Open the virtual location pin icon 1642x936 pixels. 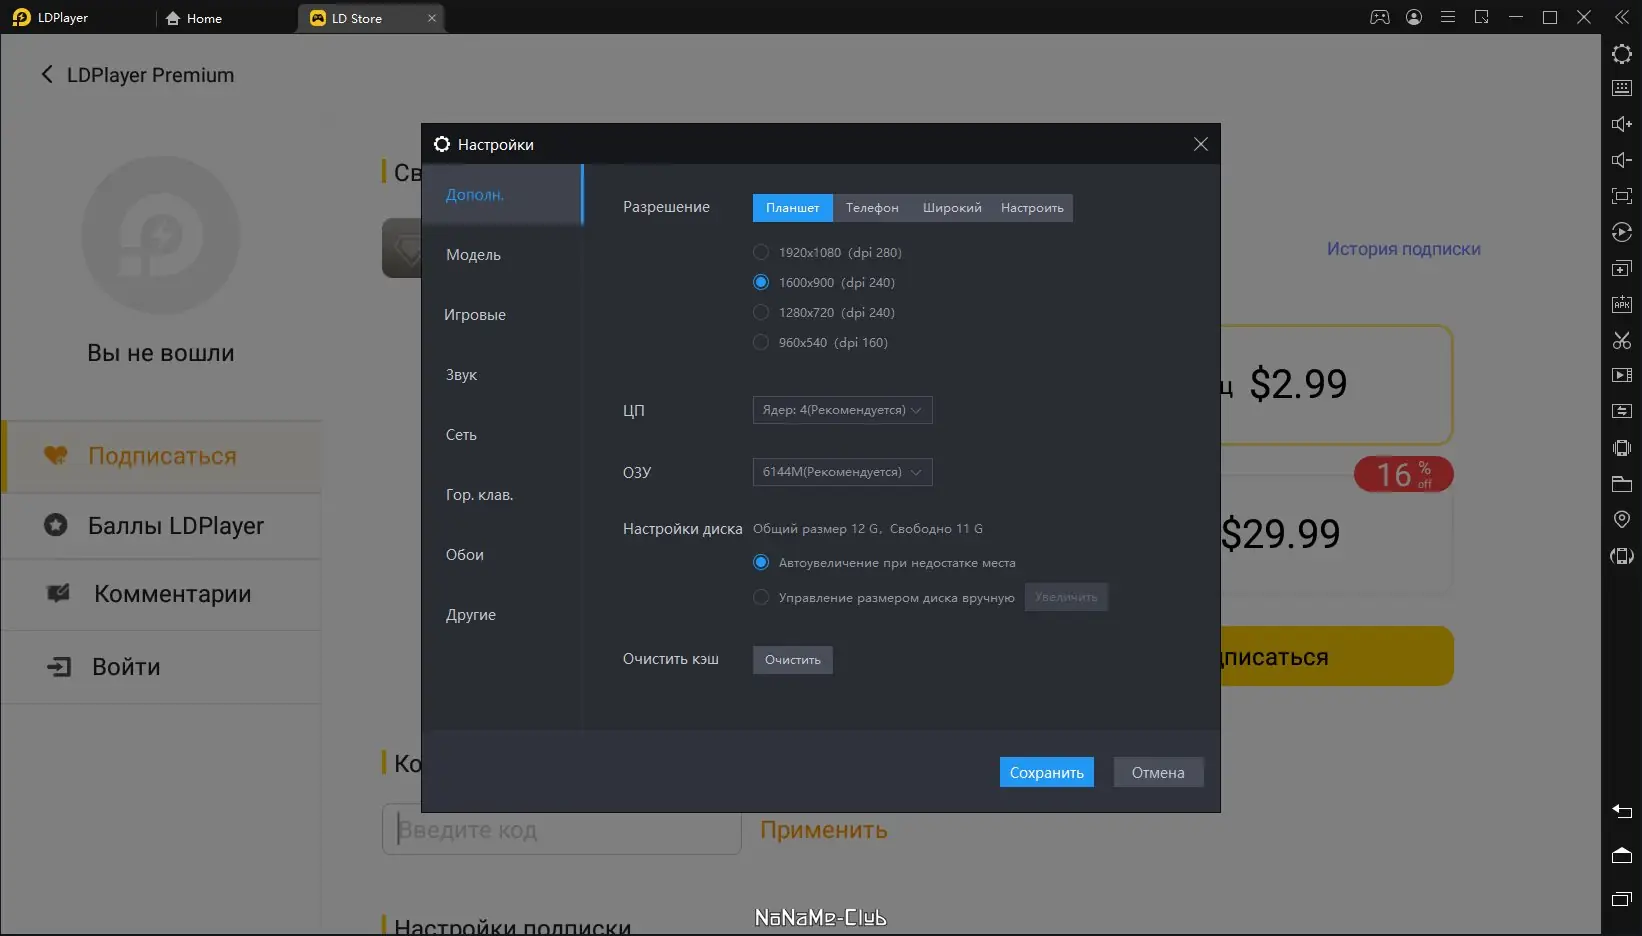pos(1622,519)
